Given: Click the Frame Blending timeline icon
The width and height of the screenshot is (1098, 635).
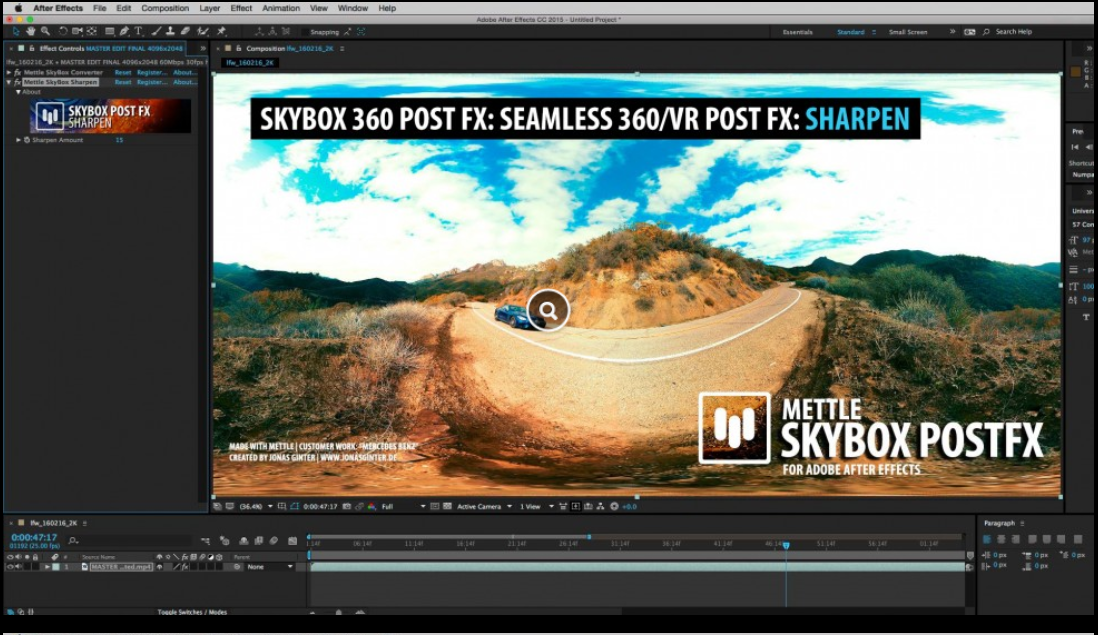Looking at the screenshot, I should click(259, 541).
